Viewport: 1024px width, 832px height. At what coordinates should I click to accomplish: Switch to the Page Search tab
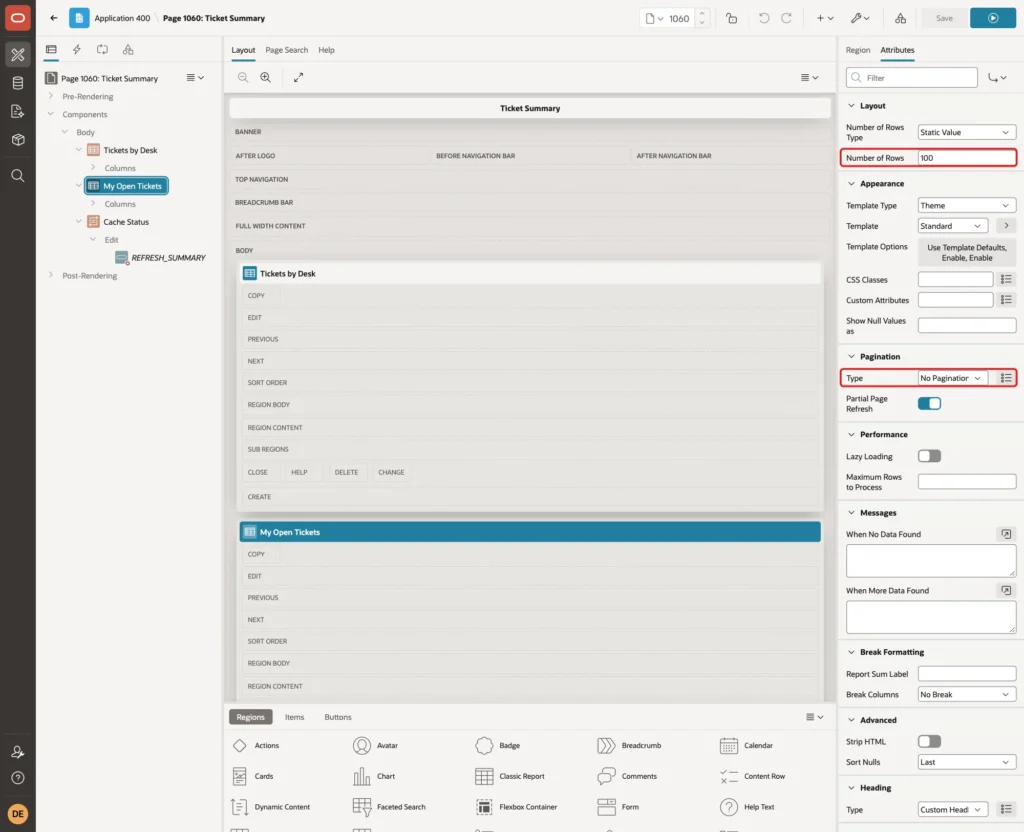point(286,50)
